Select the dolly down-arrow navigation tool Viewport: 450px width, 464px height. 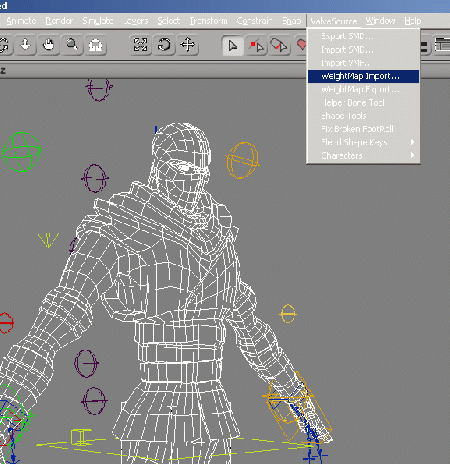pyautogui.click(x=25, y=45)
